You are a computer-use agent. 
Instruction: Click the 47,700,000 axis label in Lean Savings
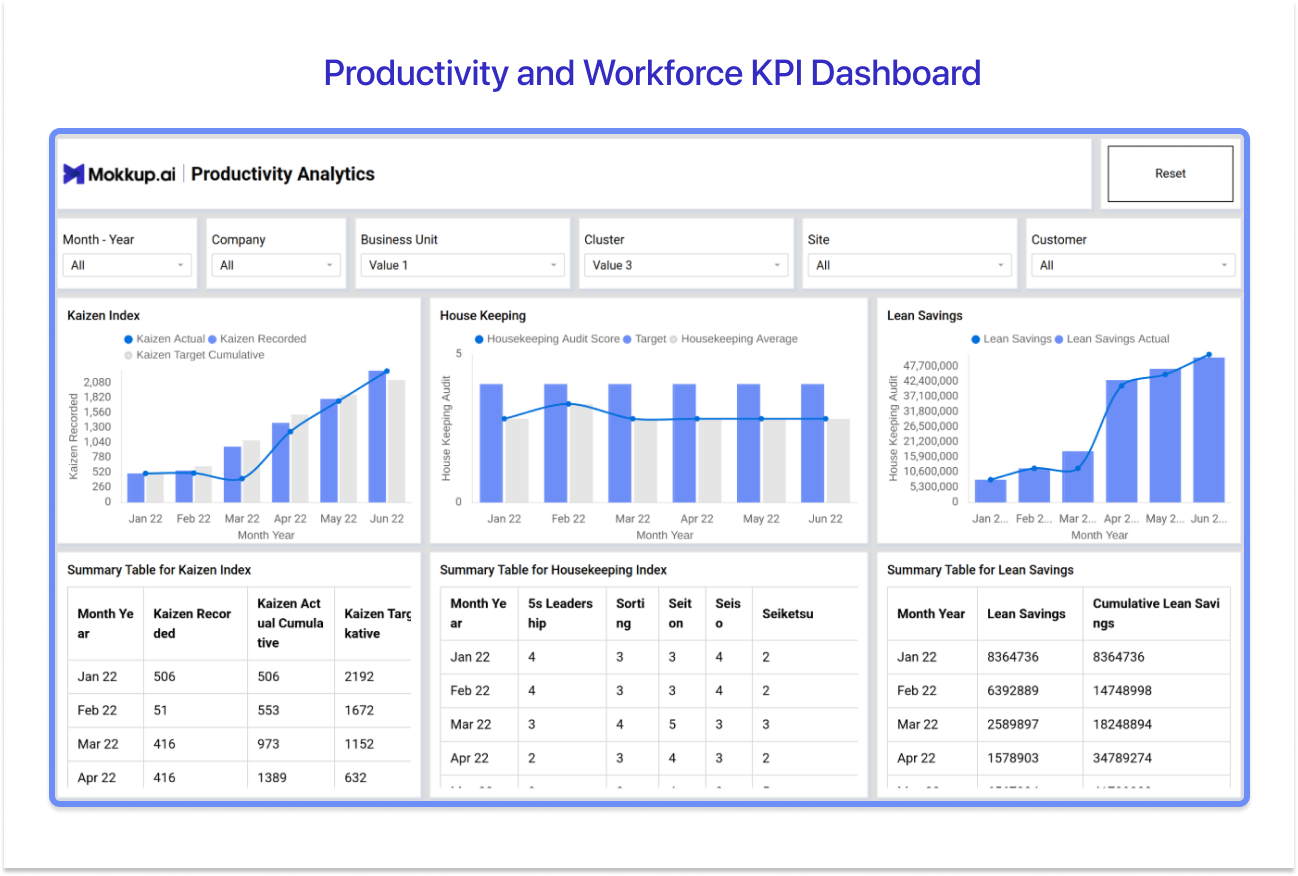pos(930,366)
